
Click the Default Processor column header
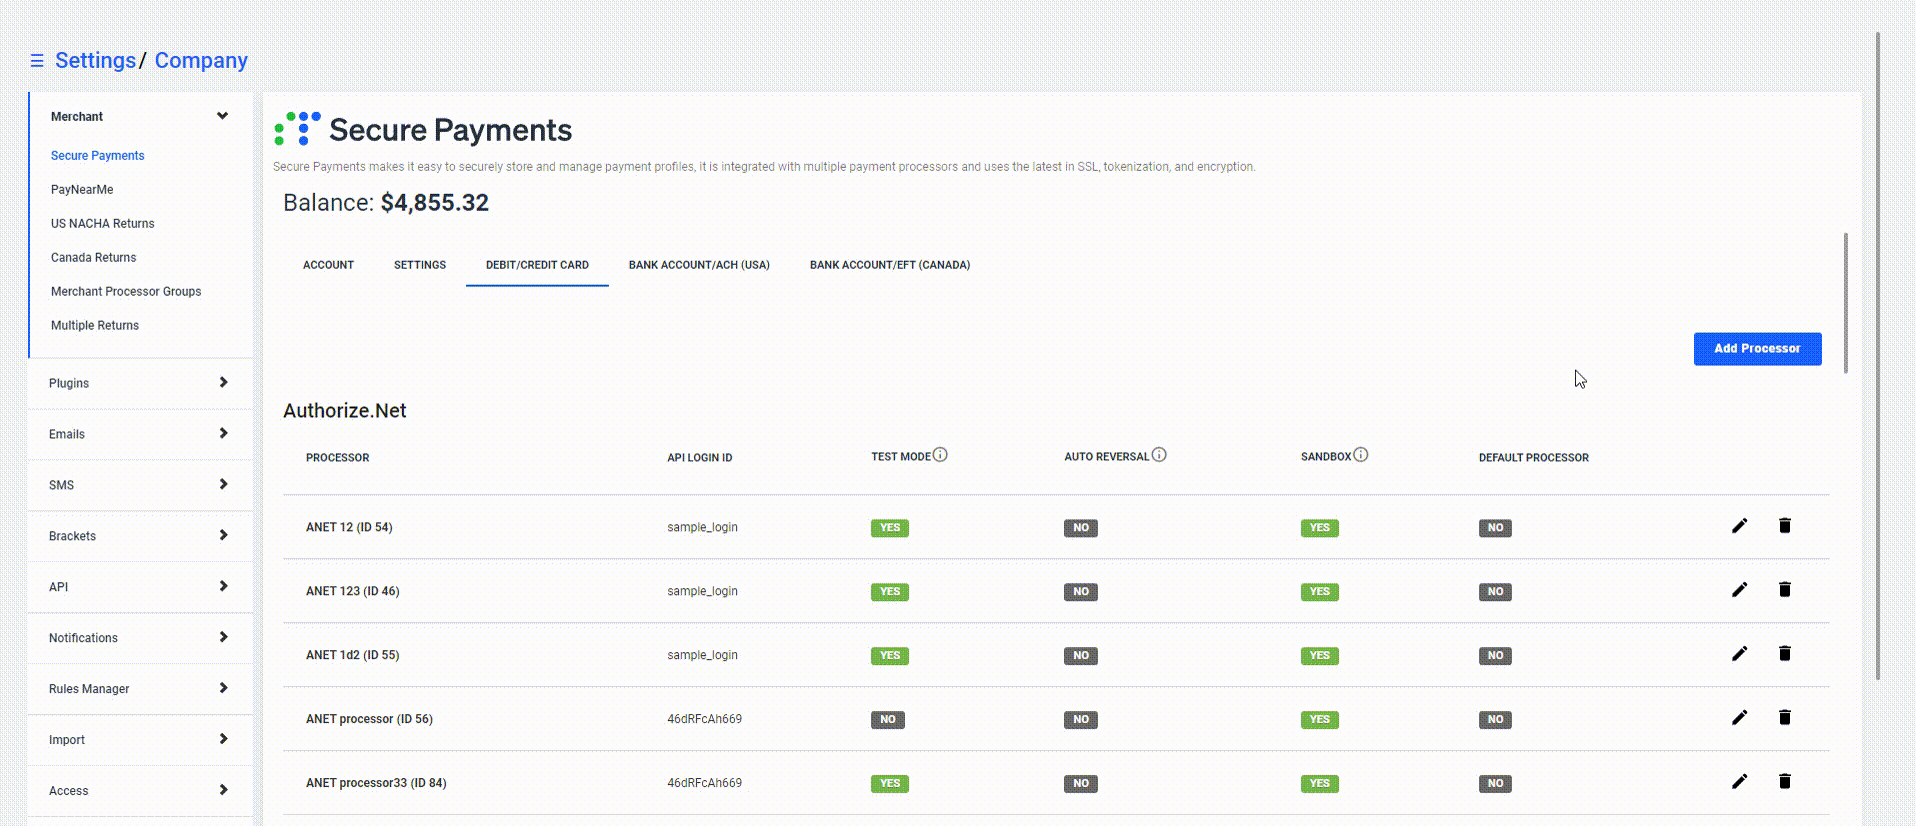coord(1534,458)
